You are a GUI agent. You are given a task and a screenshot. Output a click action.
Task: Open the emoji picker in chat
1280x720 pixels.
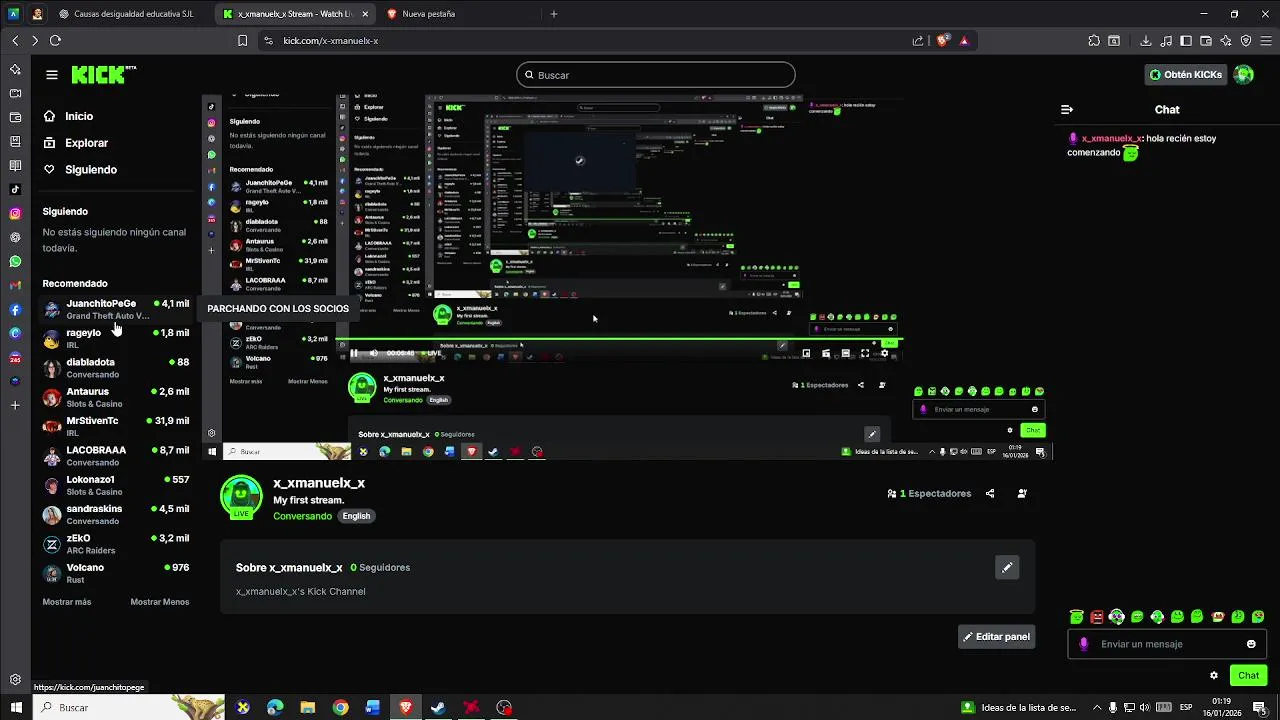(1251, 644)
